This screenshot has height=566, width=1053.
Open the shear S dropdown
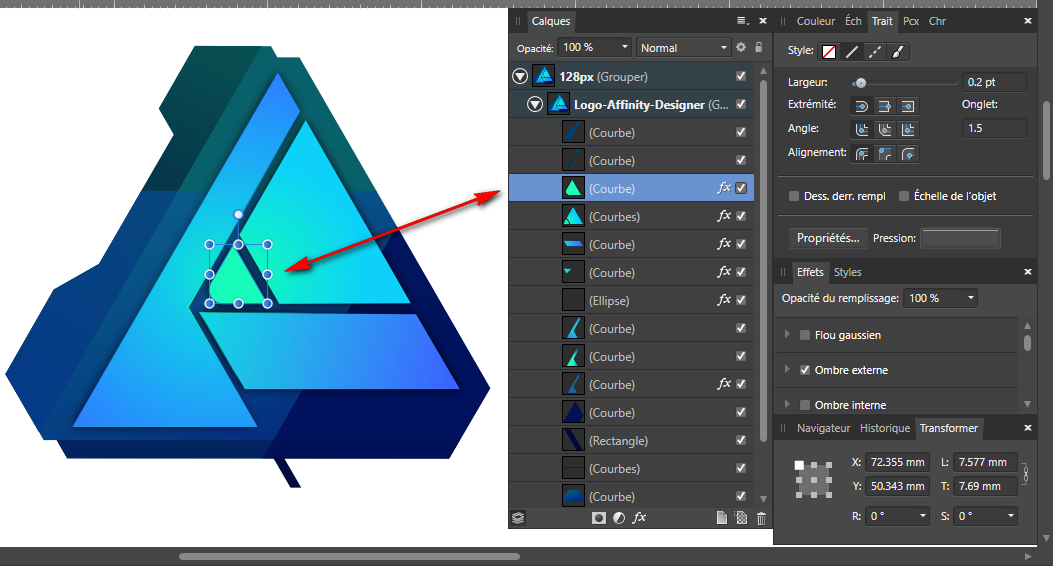pyautogui.click(x=1010, y=516)
